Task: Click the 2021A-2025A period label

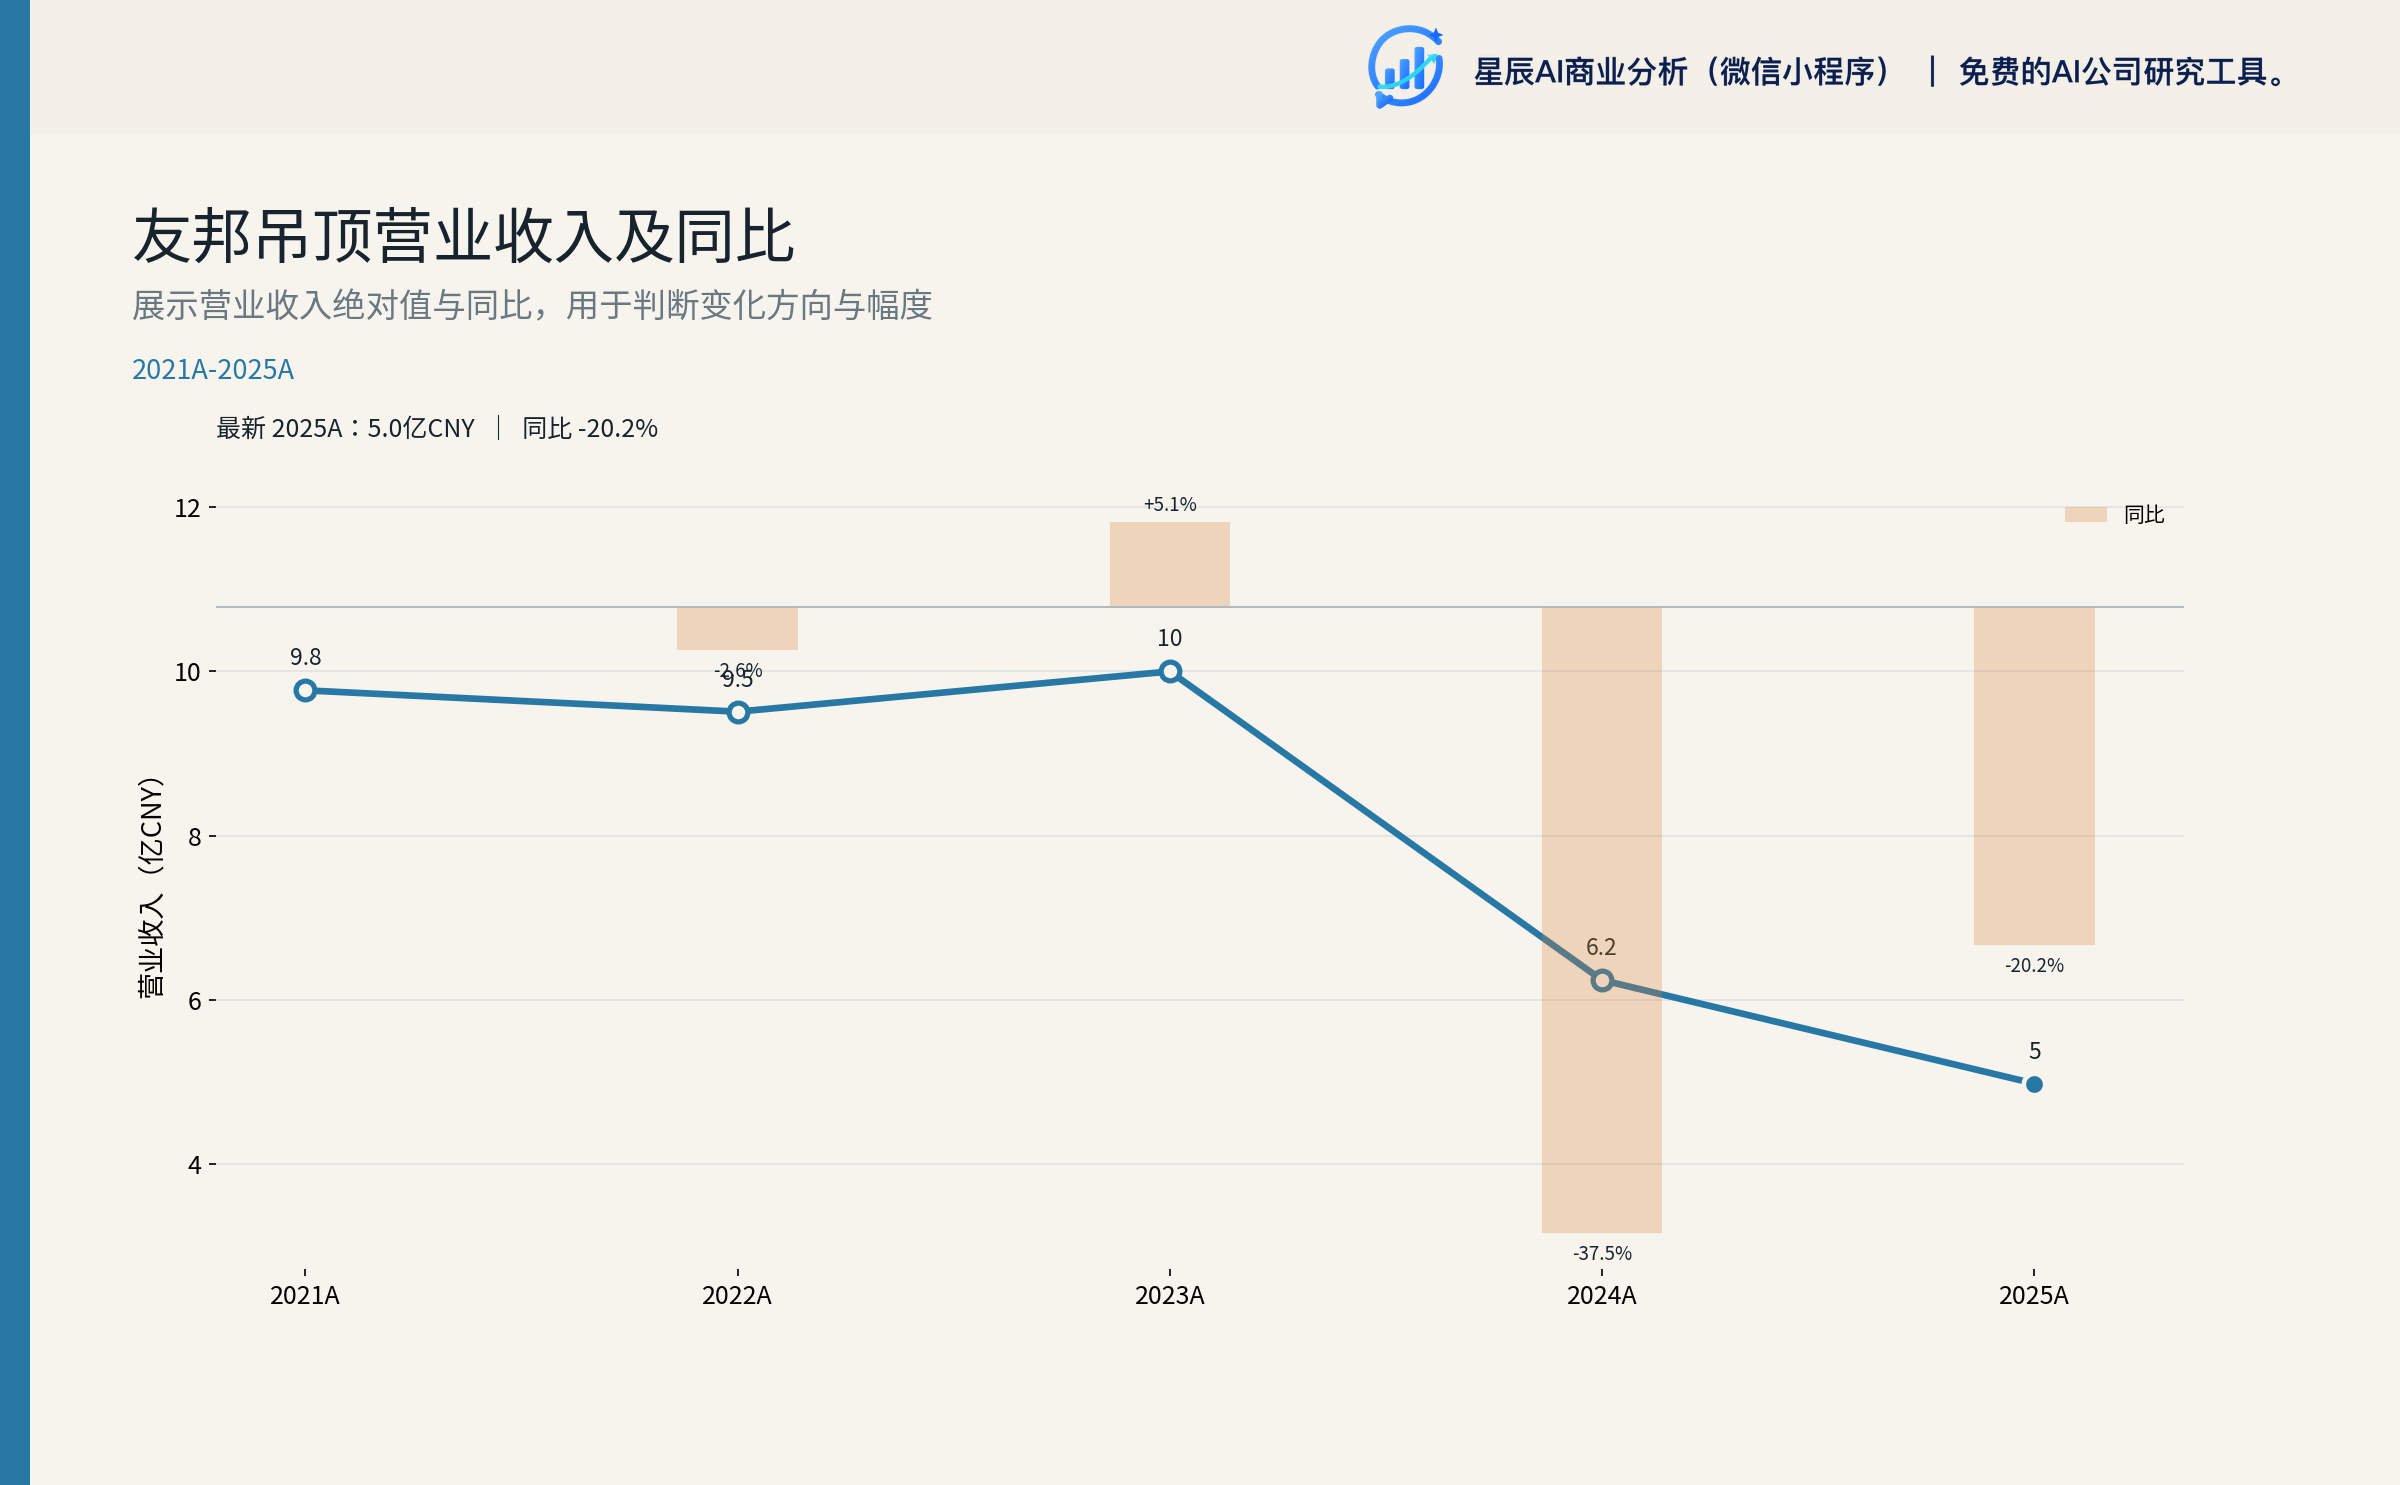Action: click(213, 369)
